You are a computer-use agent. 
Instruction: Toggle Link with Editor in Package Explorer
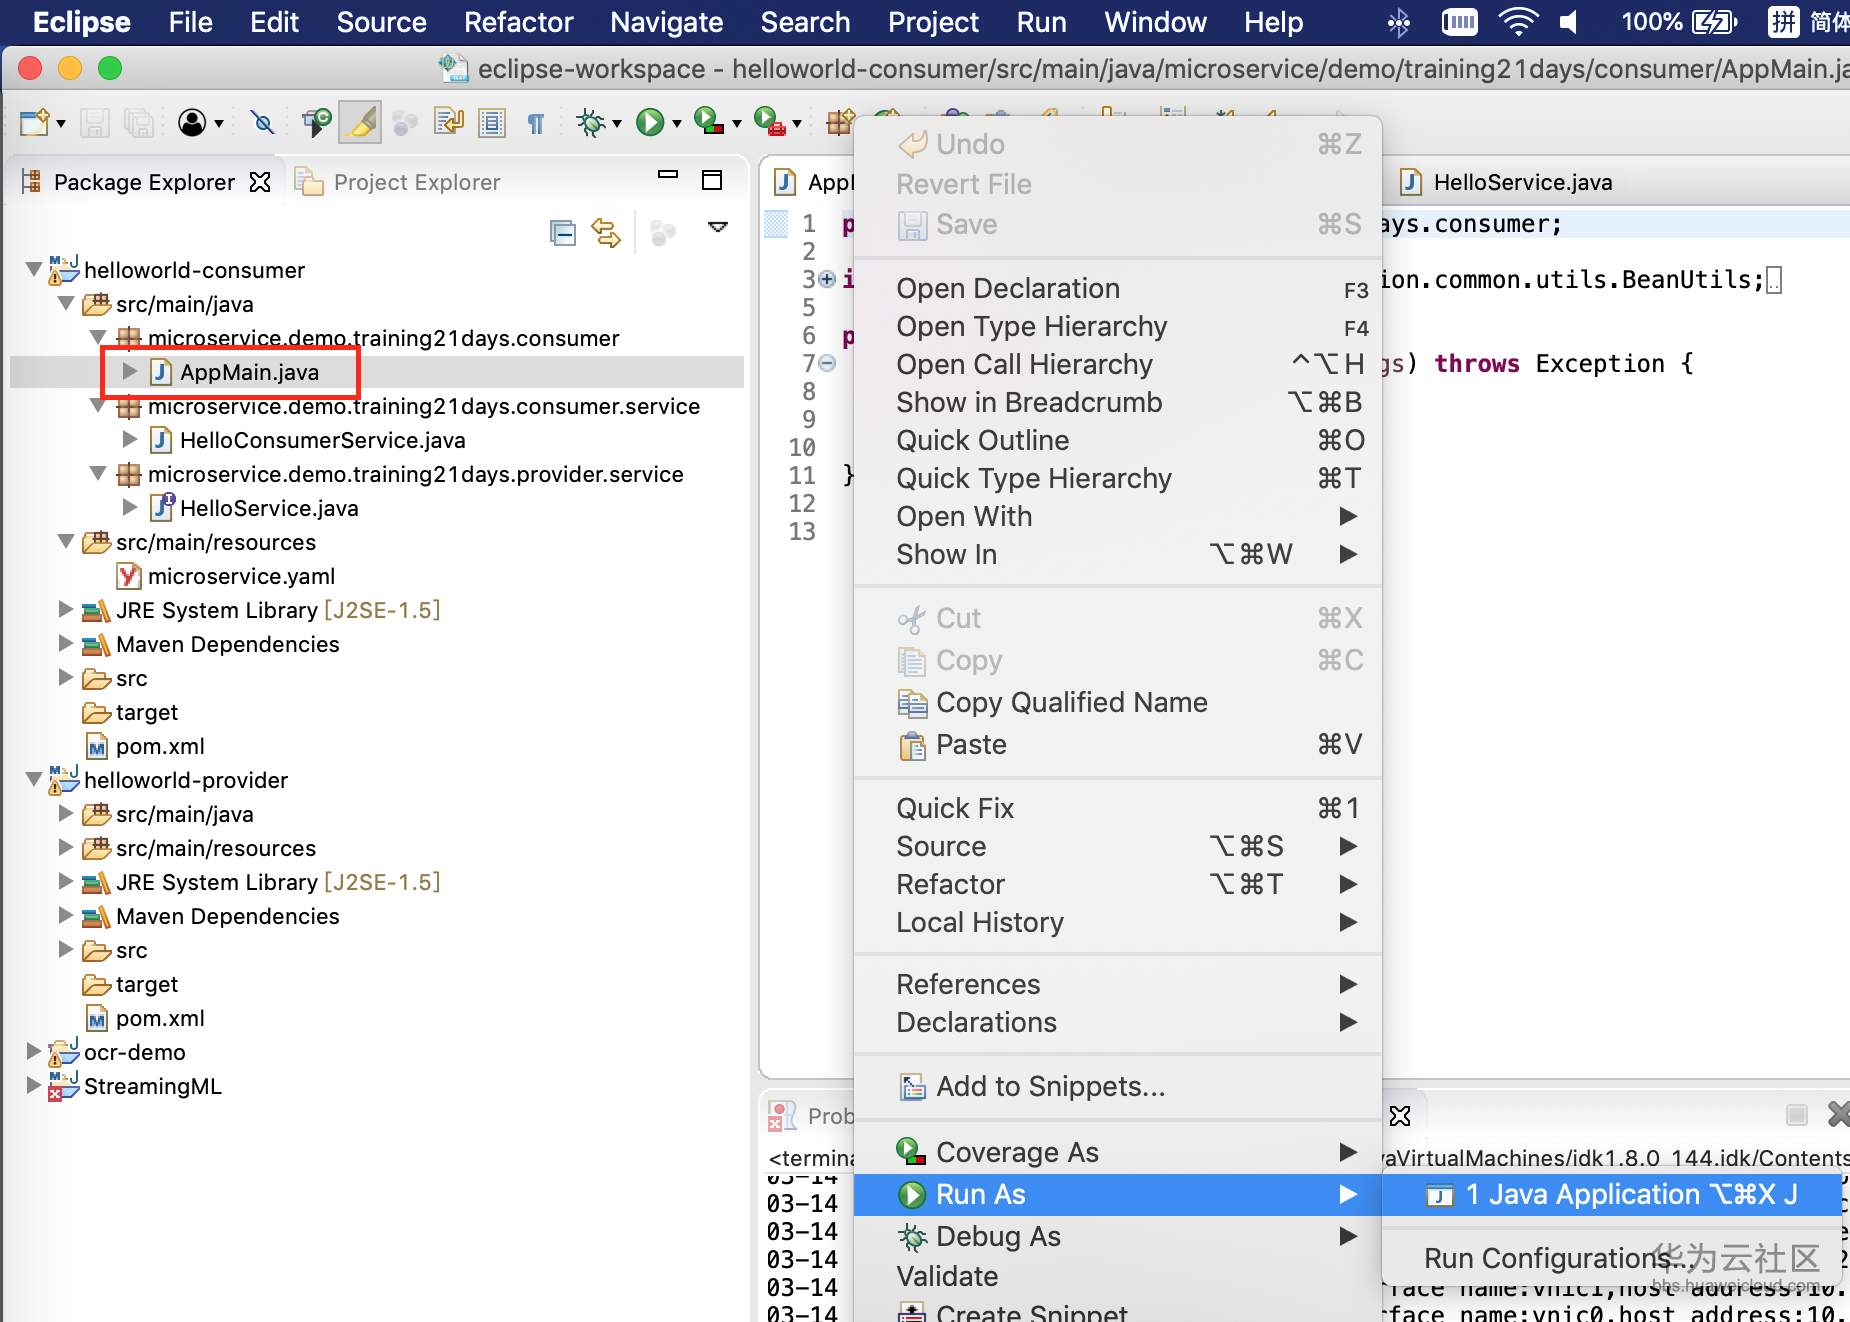click(606, 233)
